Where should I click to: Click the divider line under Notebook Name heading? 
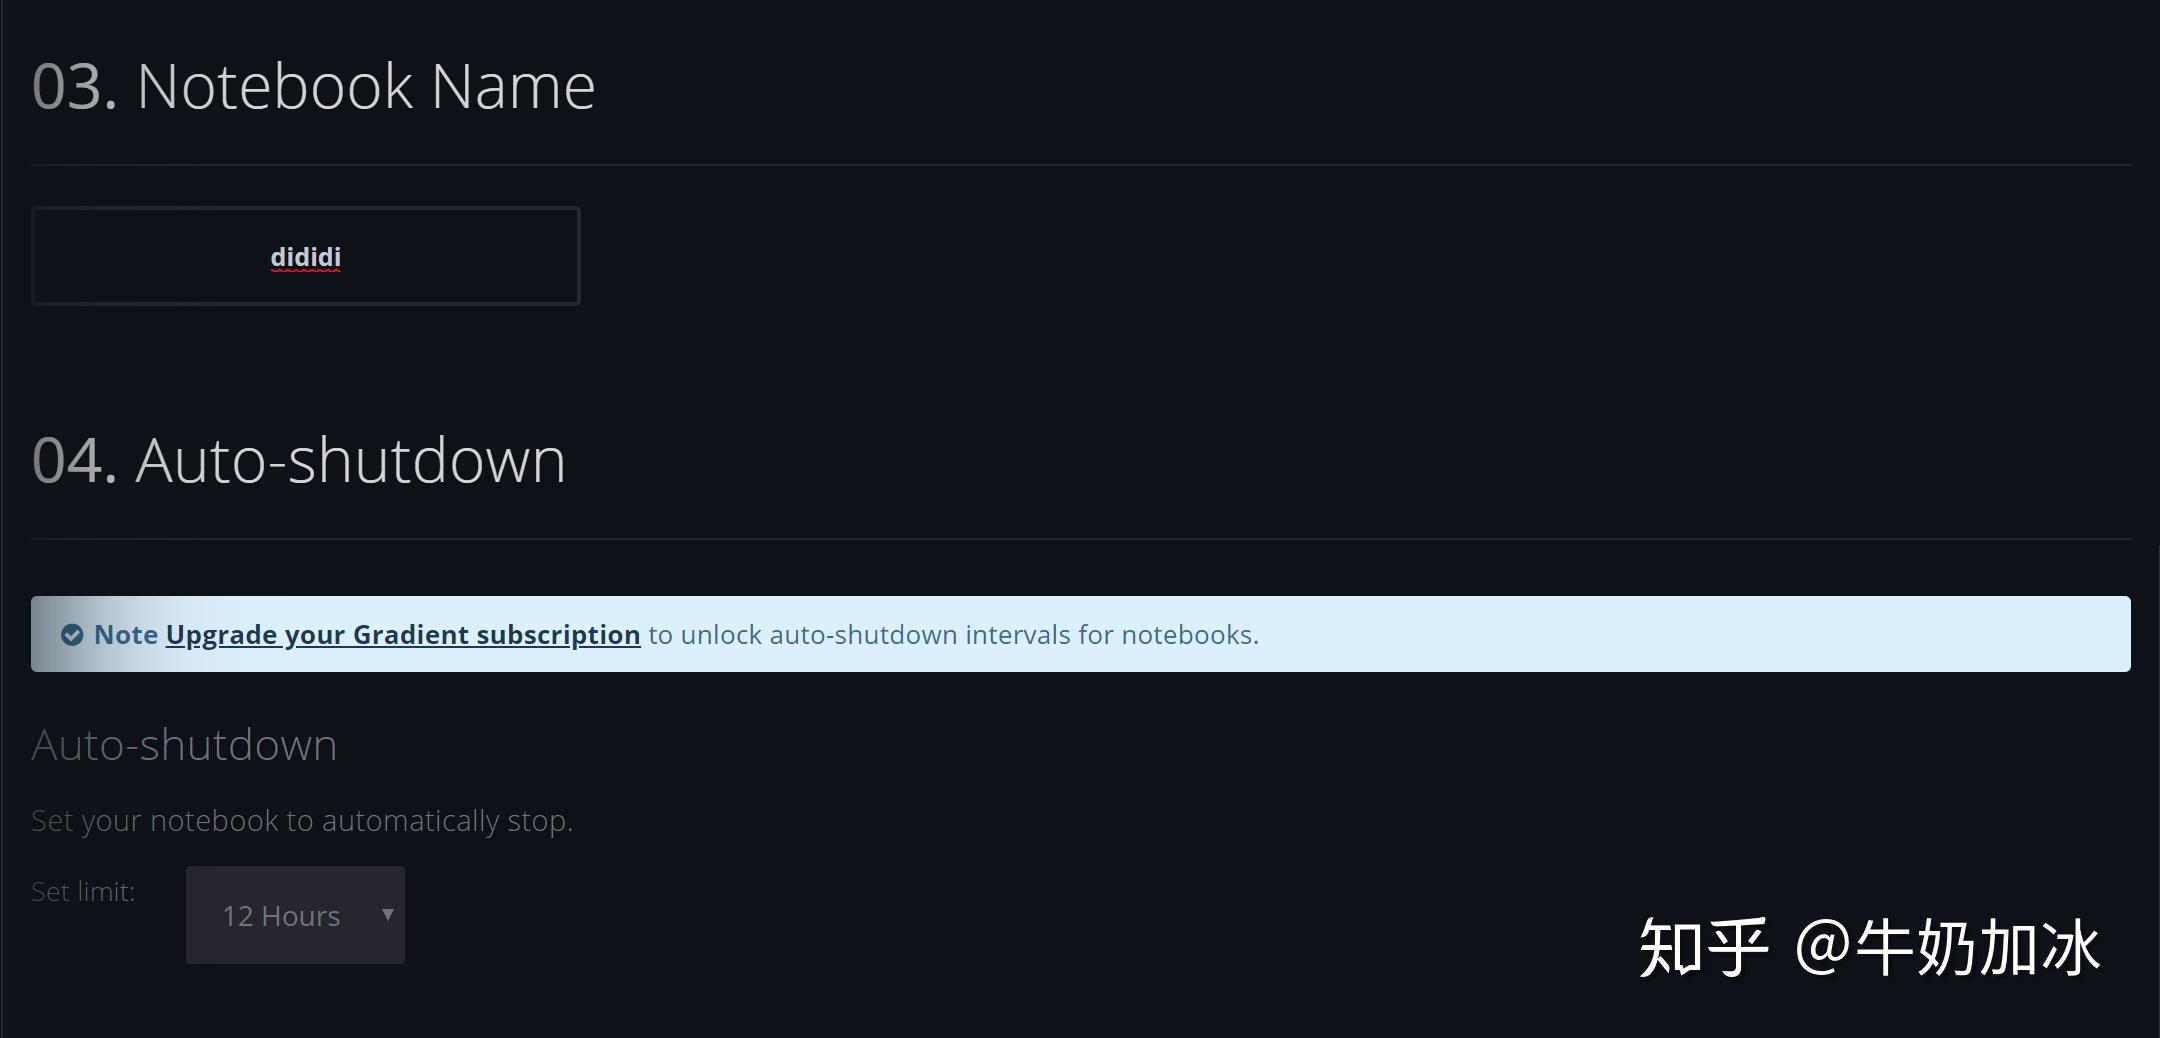pos(1080,164)
